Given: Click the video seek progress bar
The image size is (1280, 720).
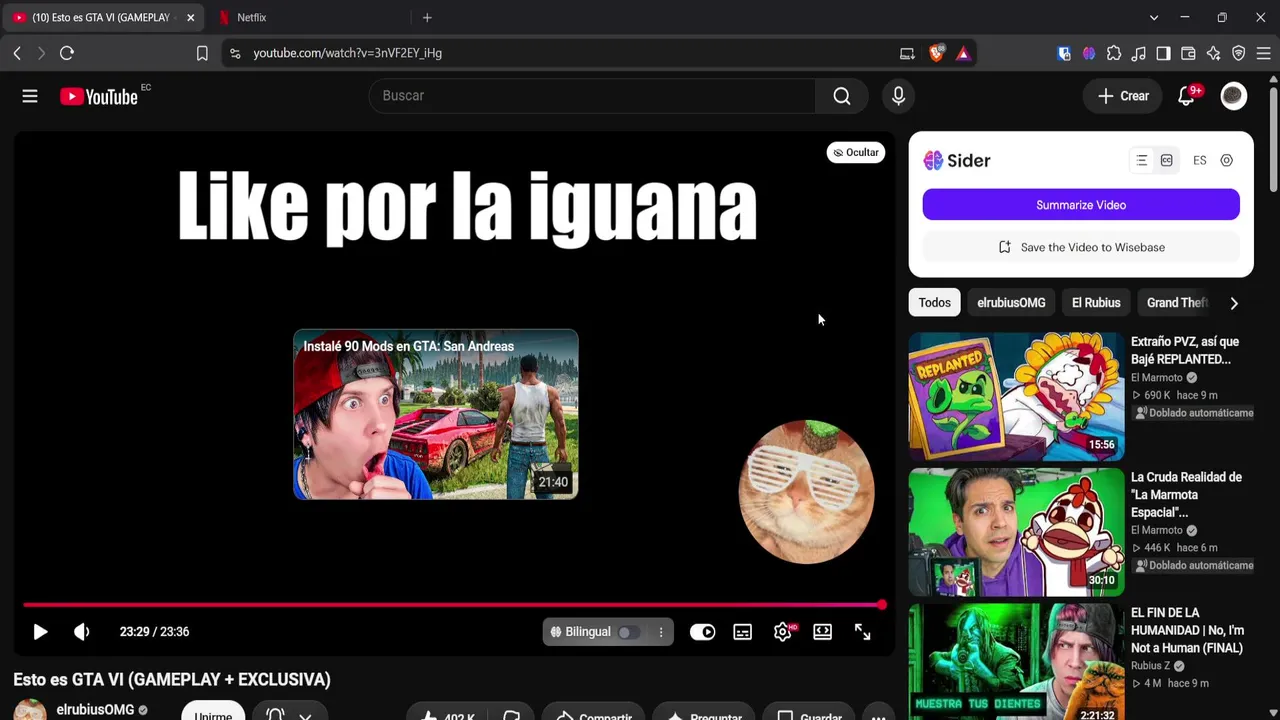Looking at the screenshot, I should [454, 605].
